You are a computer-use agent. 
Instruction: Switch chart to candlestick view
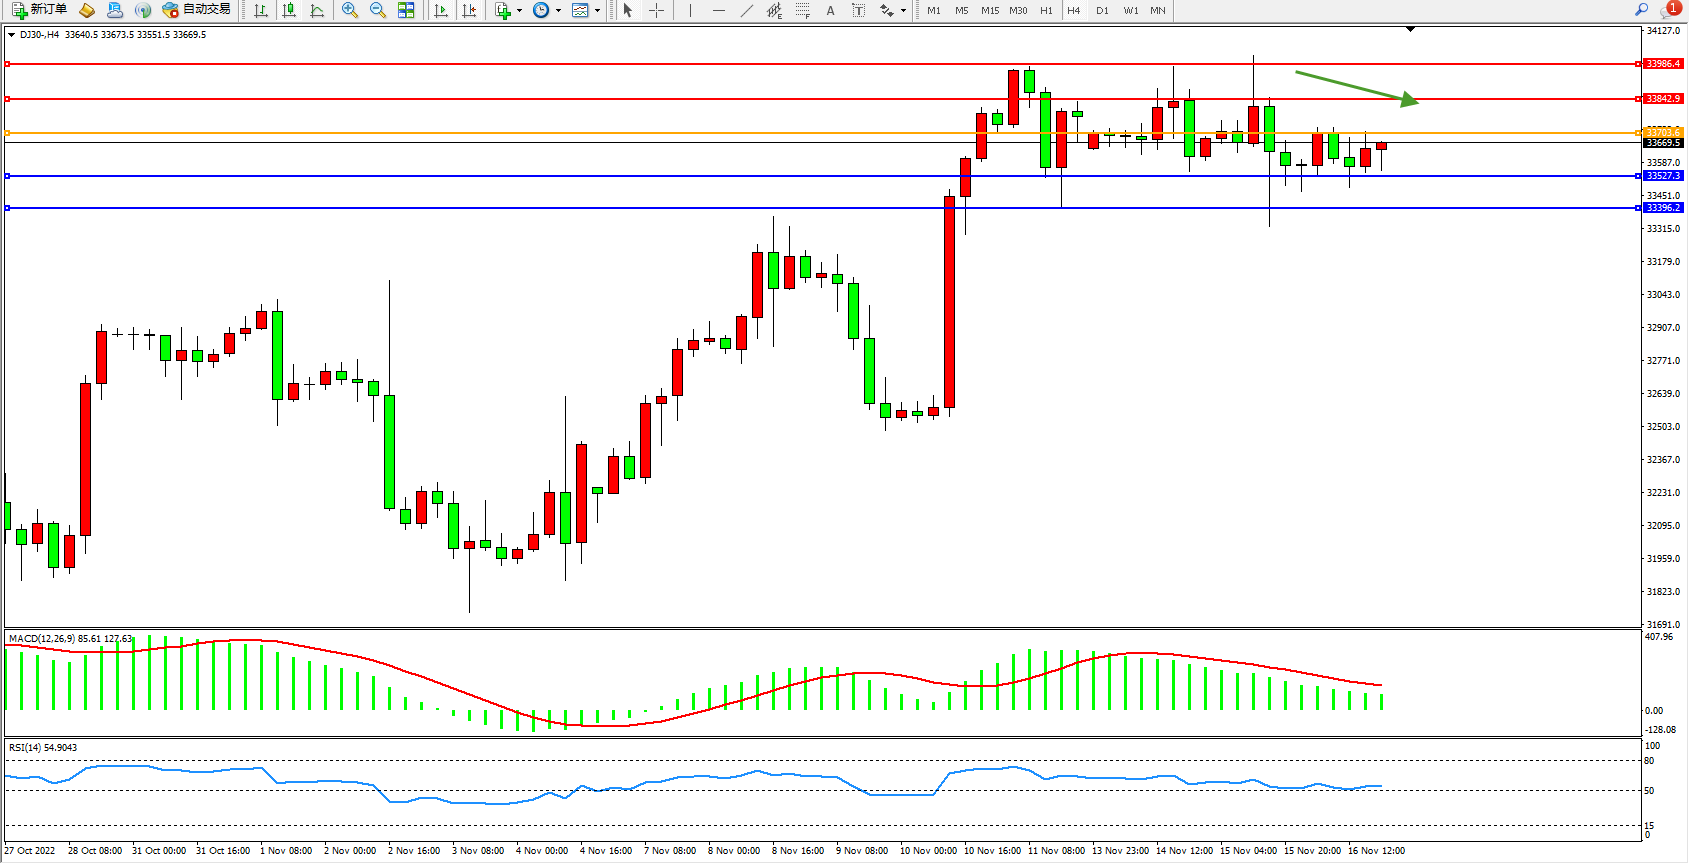point(289,10)
